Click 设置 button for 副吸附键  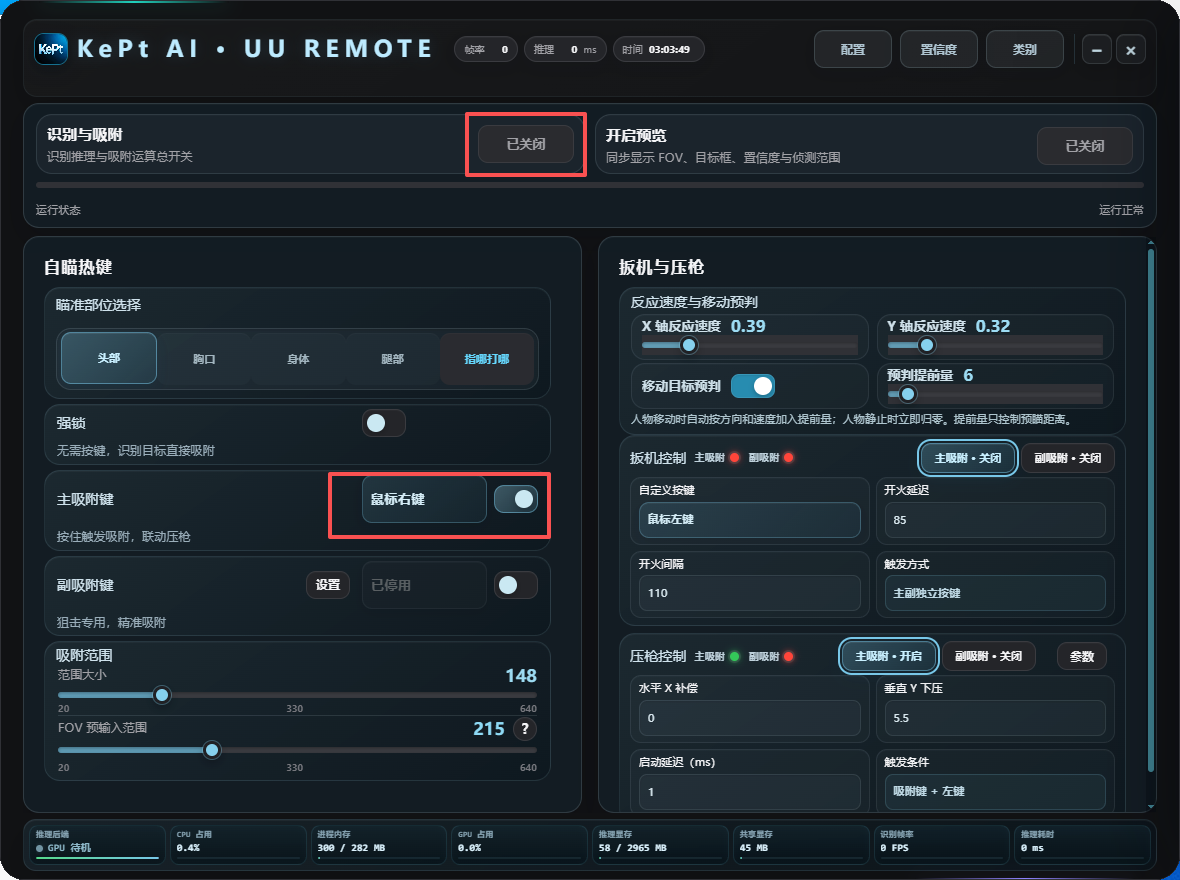click(x=327, y=585)
